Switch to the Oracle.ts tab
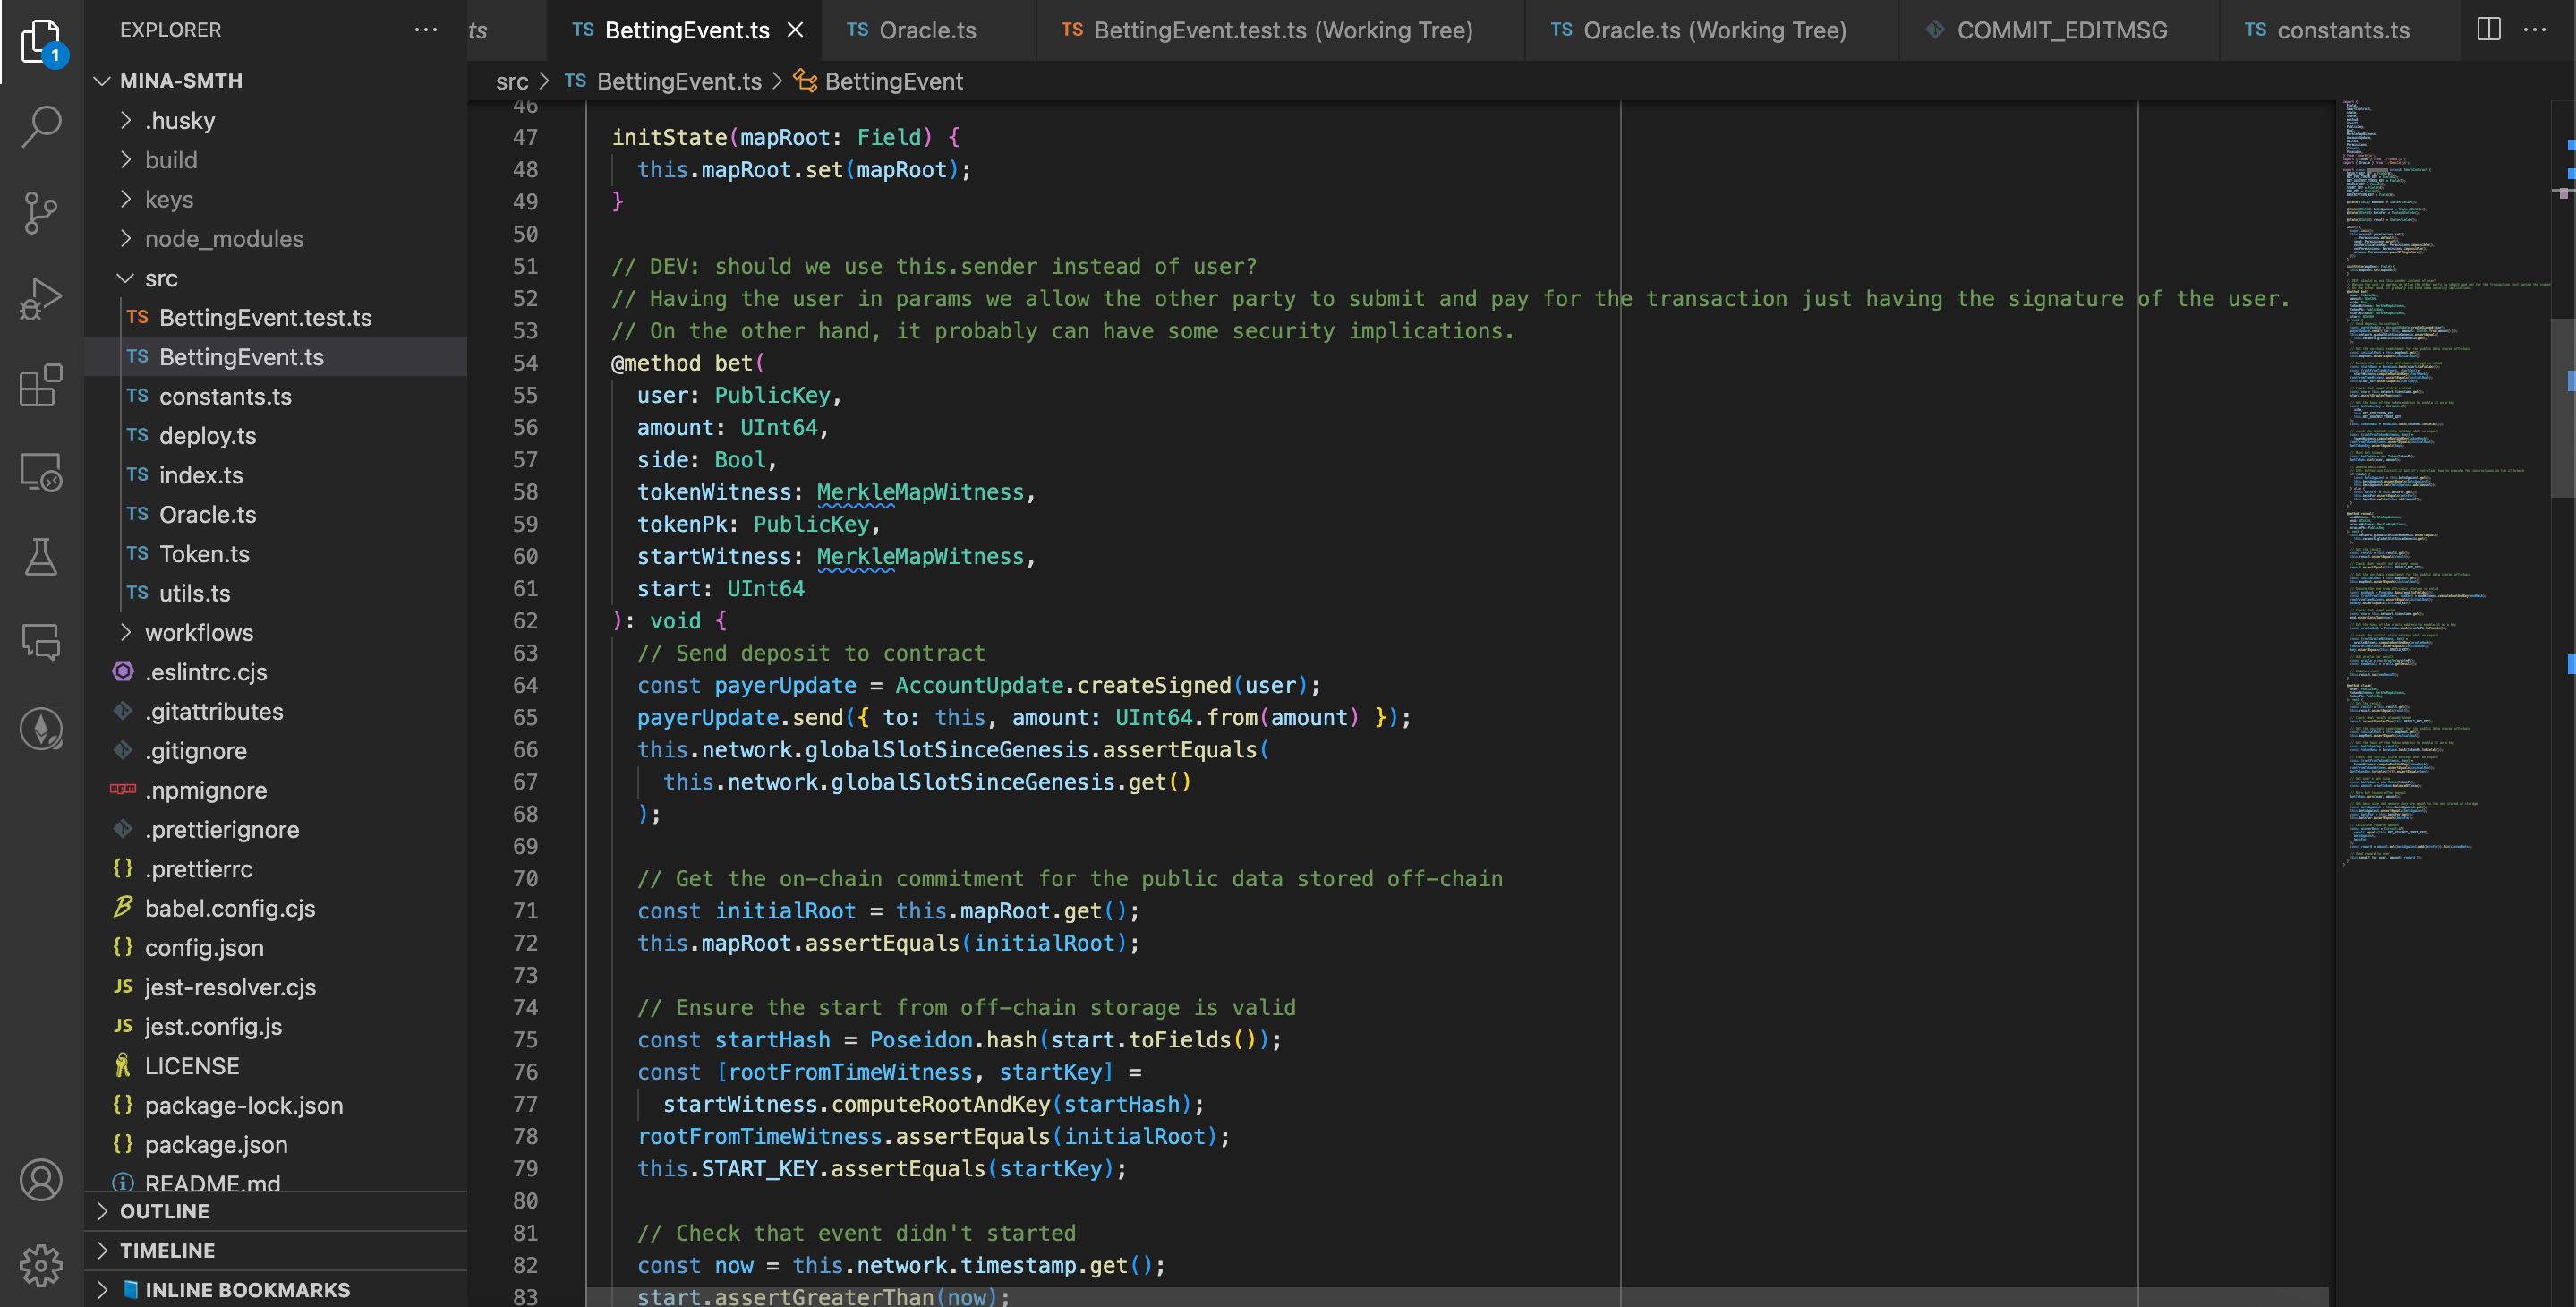The width and height of the screenshot is (2576, 1307). pos(927,30)
